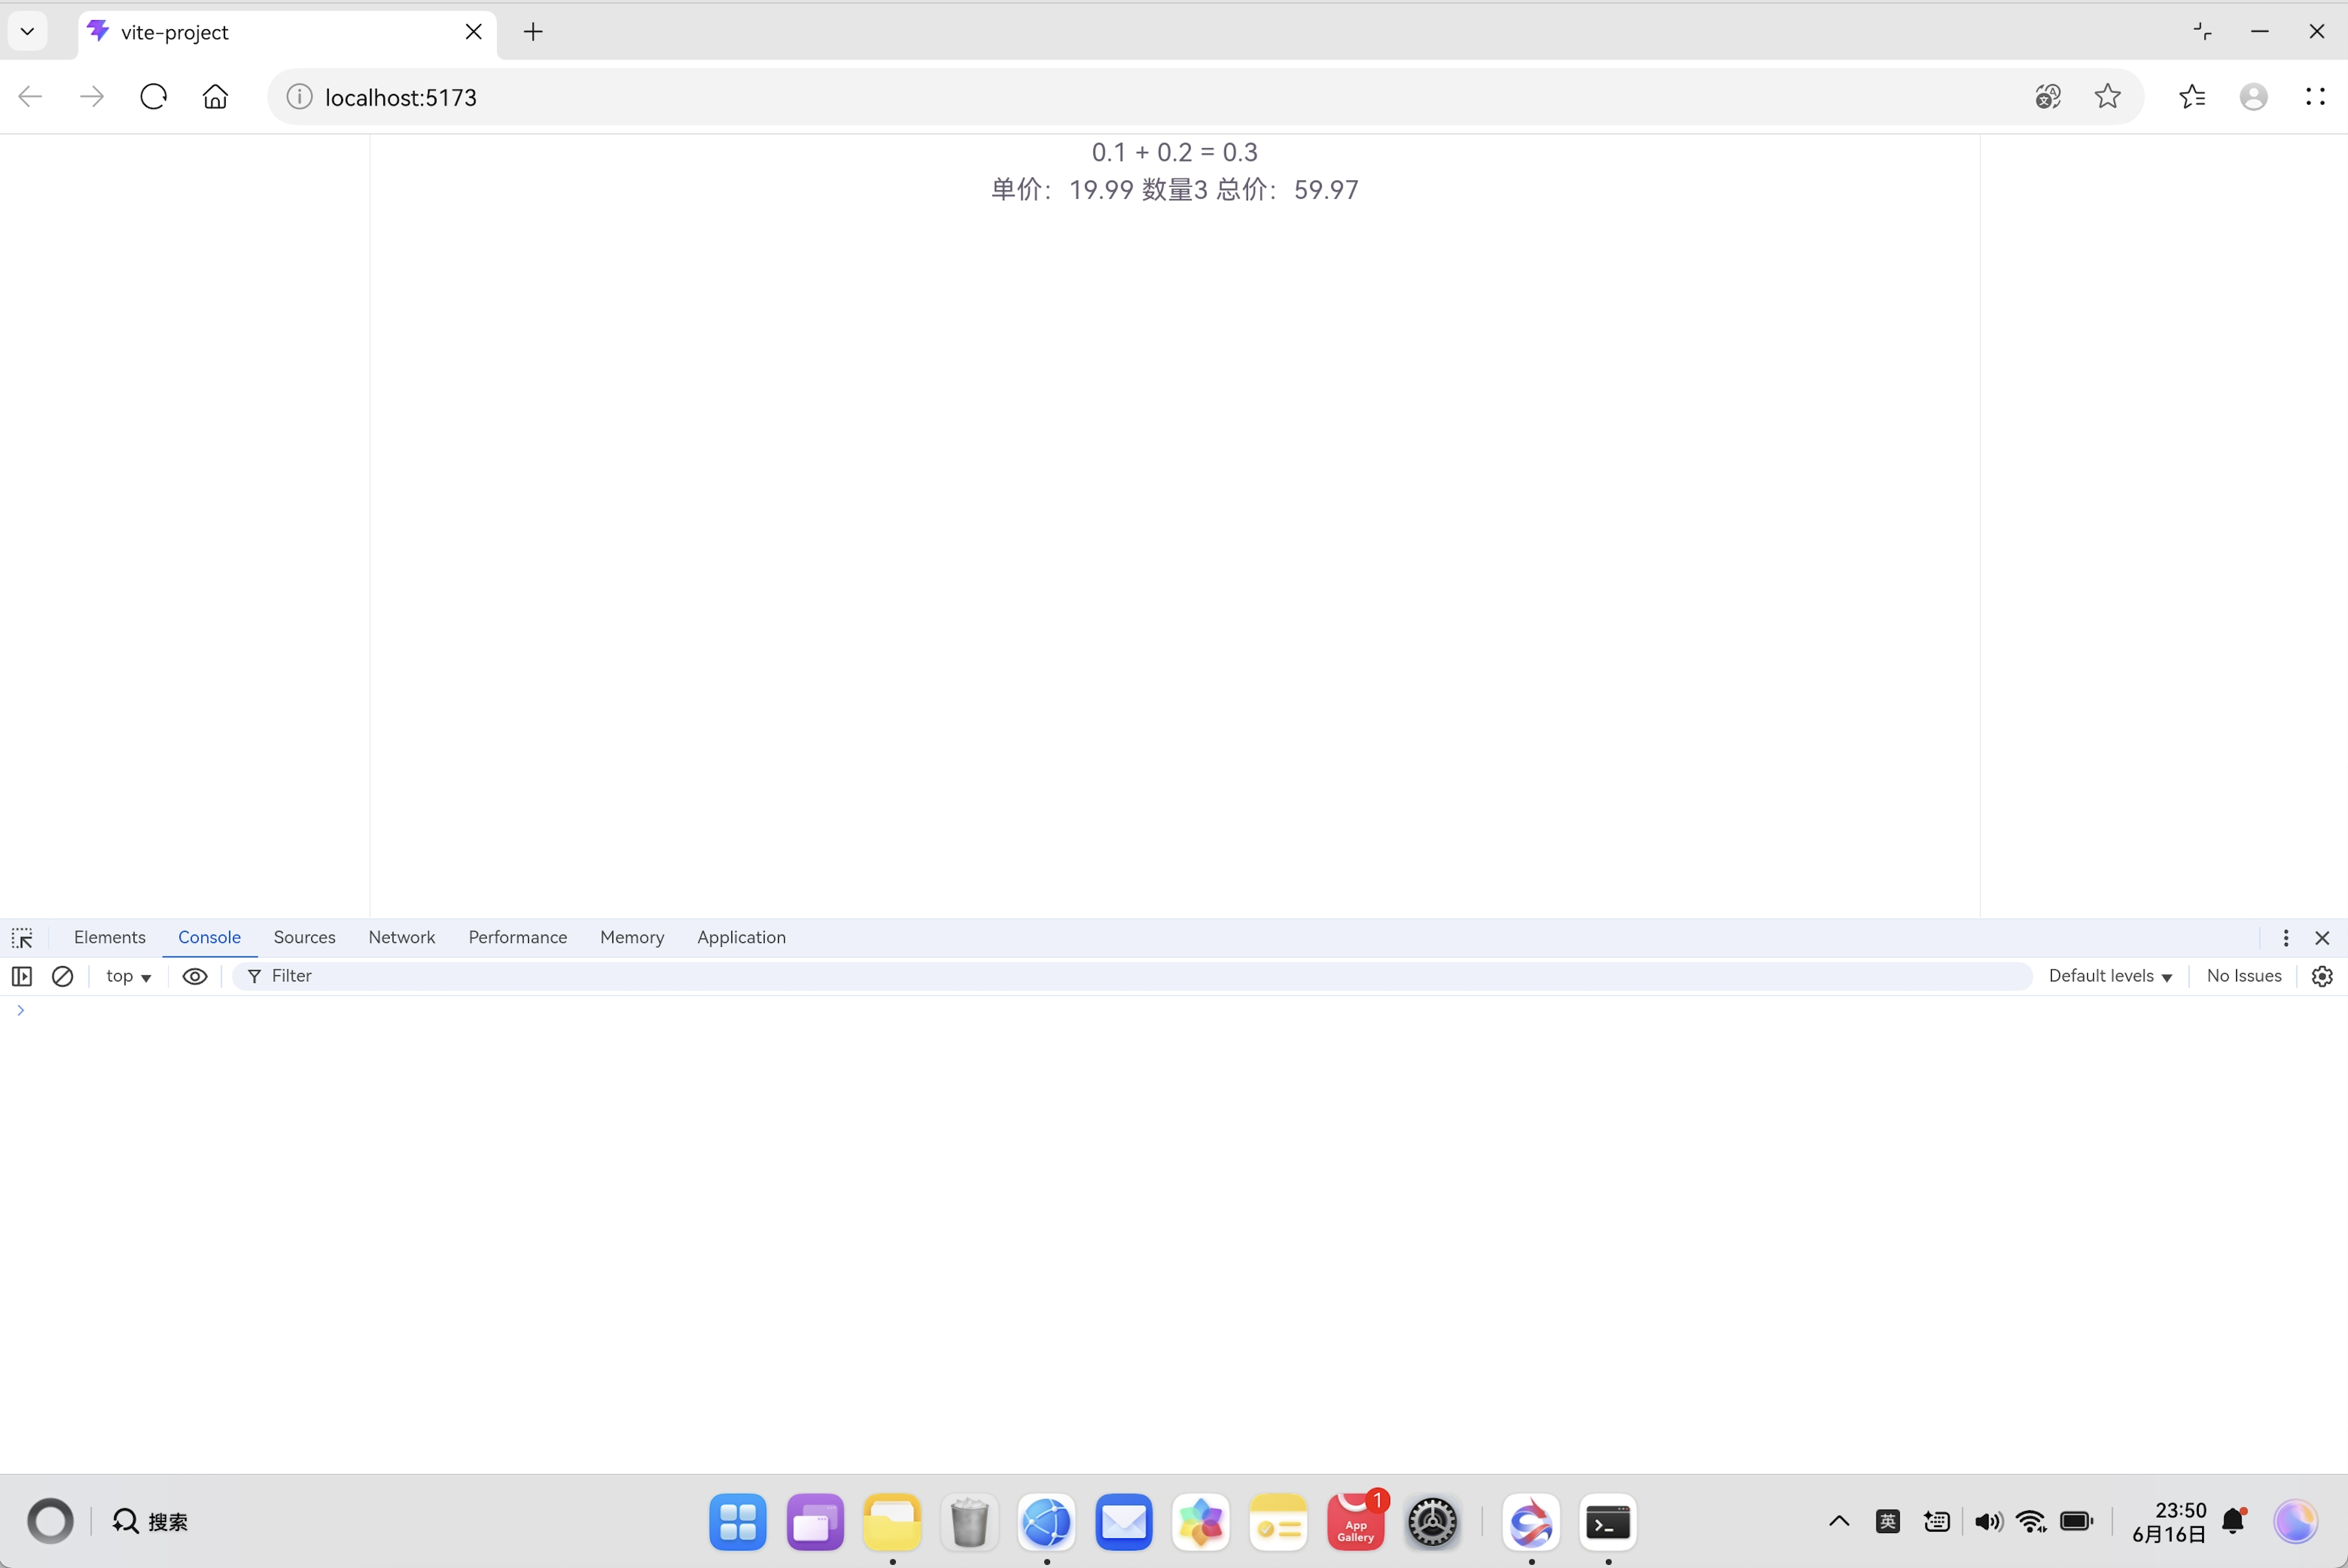This screenshot has width=2348, height=1568.
Task: Open App Gallery in dock
Action: click(1355, 1522)
